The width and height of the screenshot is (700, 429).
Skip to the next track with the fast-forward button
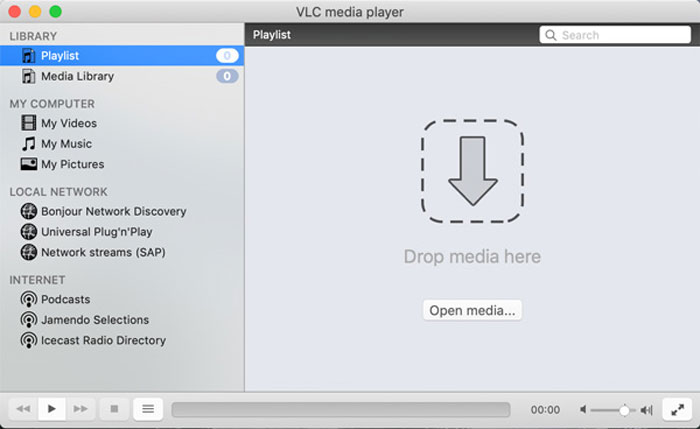pos(80,408)
